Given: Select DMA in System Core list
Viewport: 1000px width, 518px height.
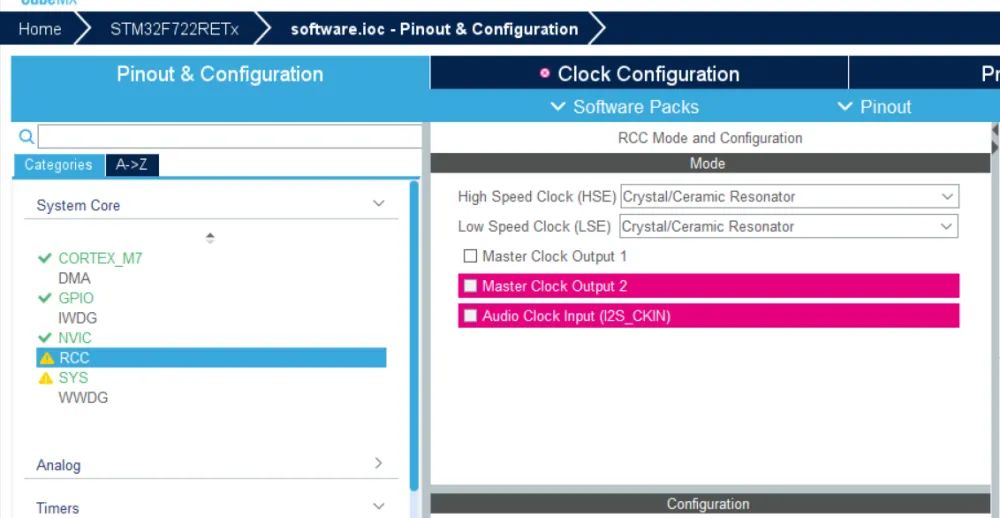Looking at the screenshot, I should click(x=74, y=278).
